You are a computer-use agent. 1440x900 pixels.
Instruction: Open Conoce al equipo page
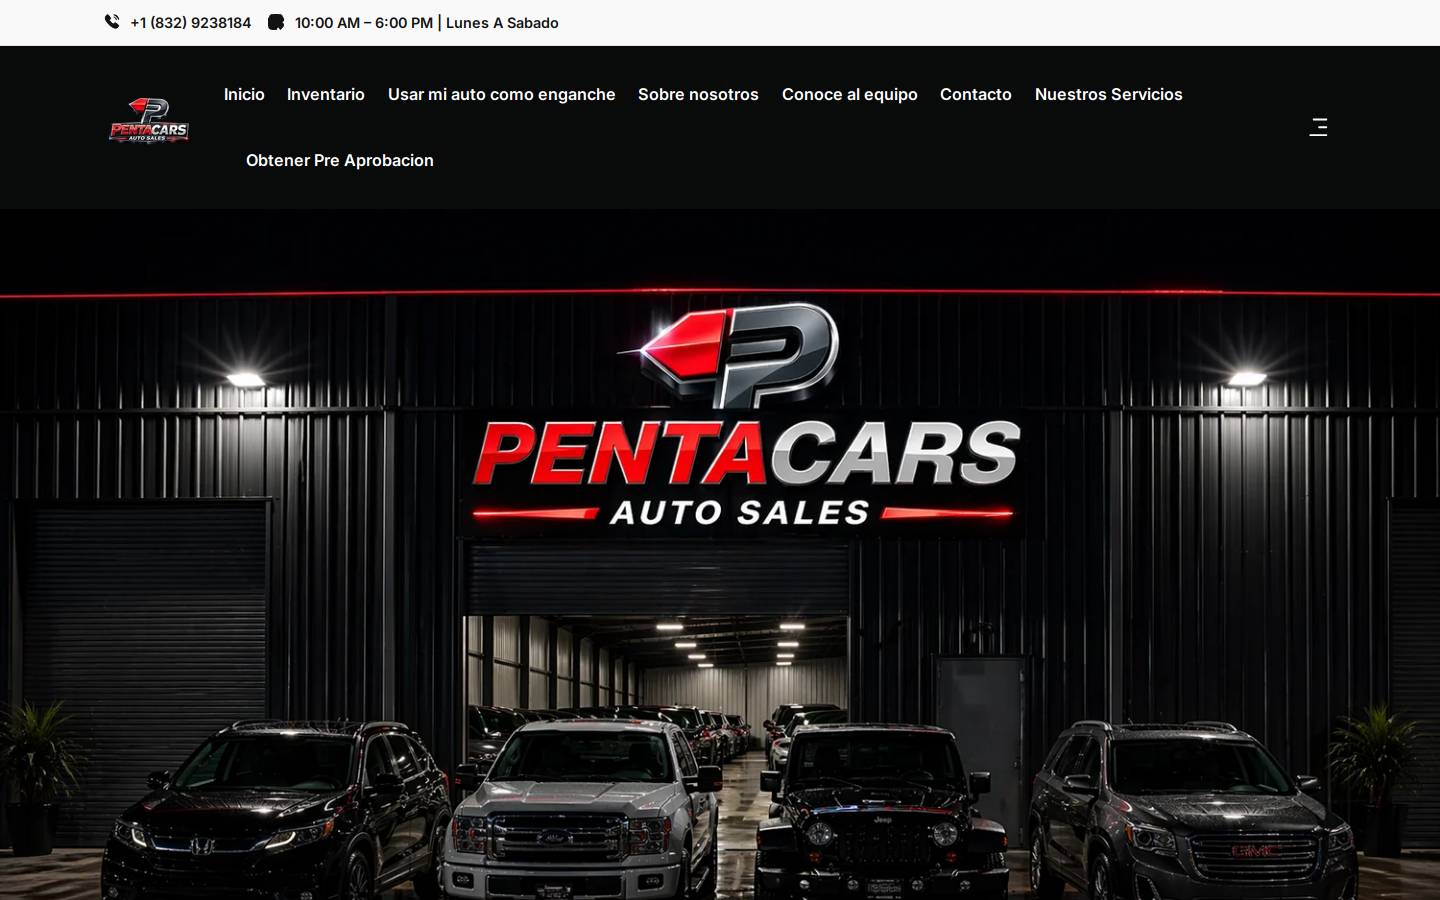pyautogui.click(x=850, y=94)
